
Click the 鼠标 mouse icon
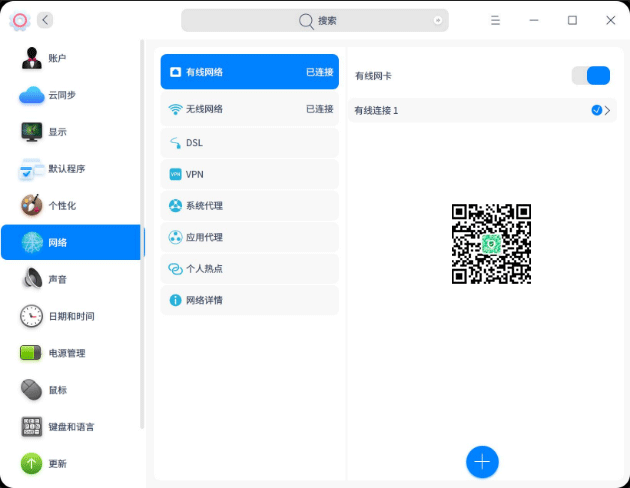coord(32,390)
